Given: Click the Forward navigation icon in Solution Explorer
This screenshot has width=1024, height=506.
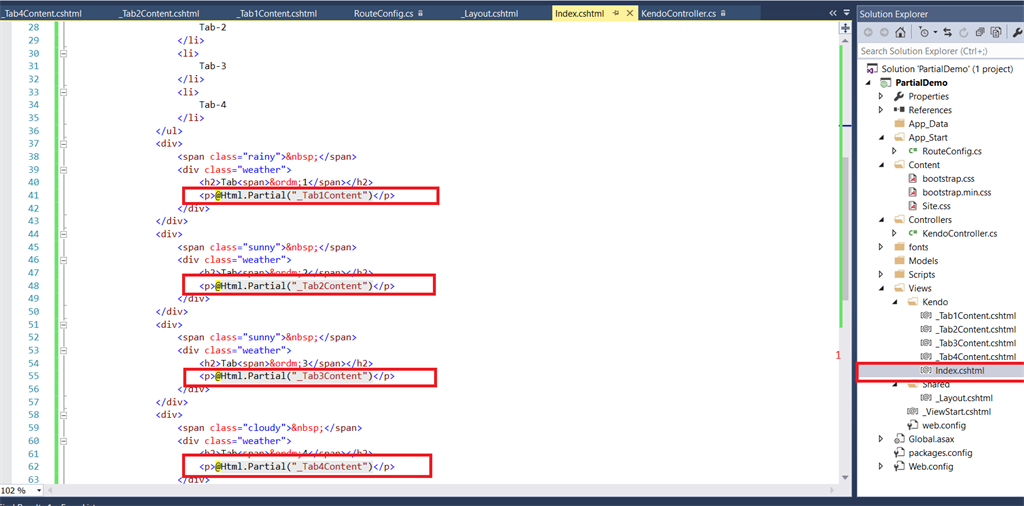Looking at the screenshot, I should (884, 33).
